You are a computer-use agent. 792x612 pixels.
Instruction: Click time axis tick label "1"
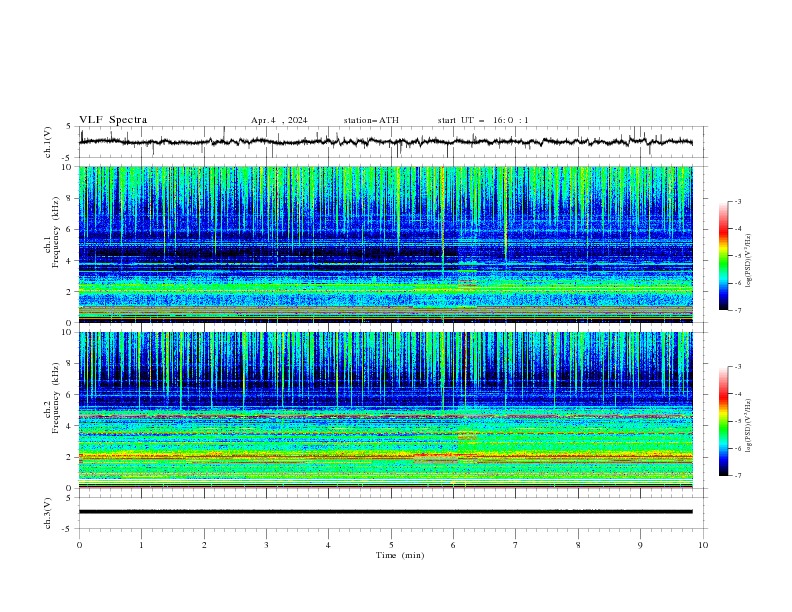pos(141,545)
